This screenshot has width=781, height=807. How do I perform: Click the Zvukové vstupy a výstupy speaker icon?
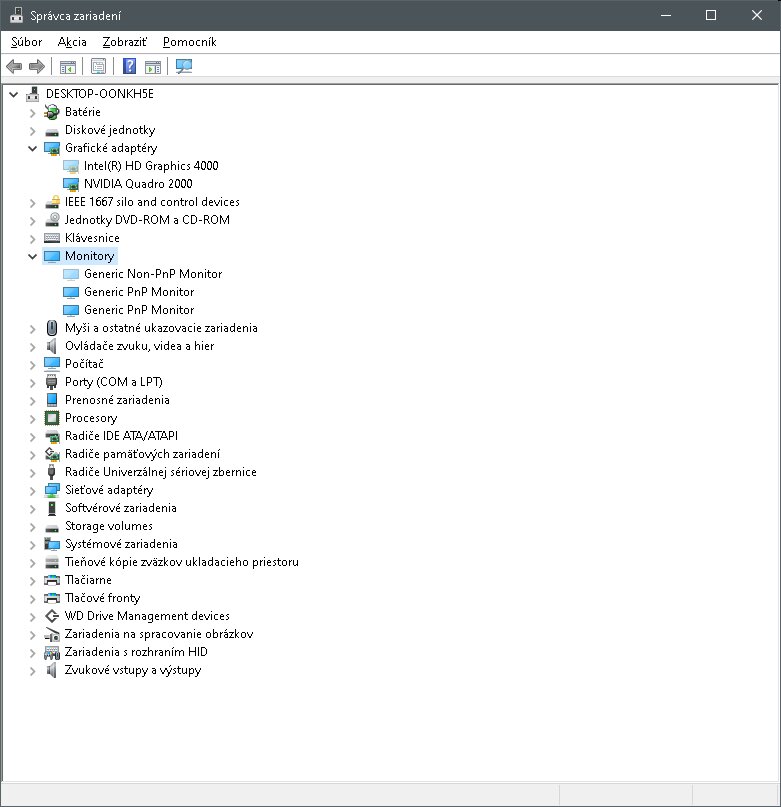click(51, 670)
